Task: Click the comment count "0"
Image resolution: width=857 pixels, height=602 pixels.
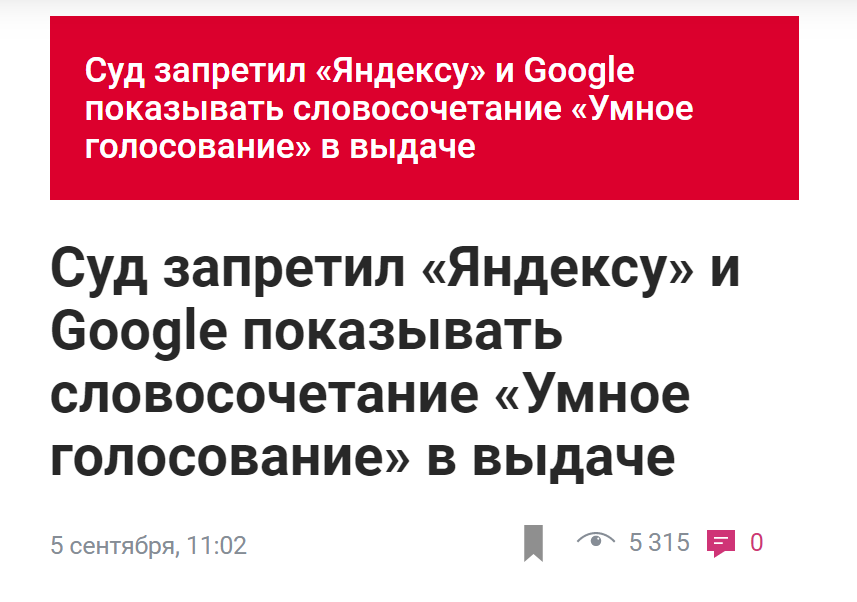Action: click(x=757, y=543)
